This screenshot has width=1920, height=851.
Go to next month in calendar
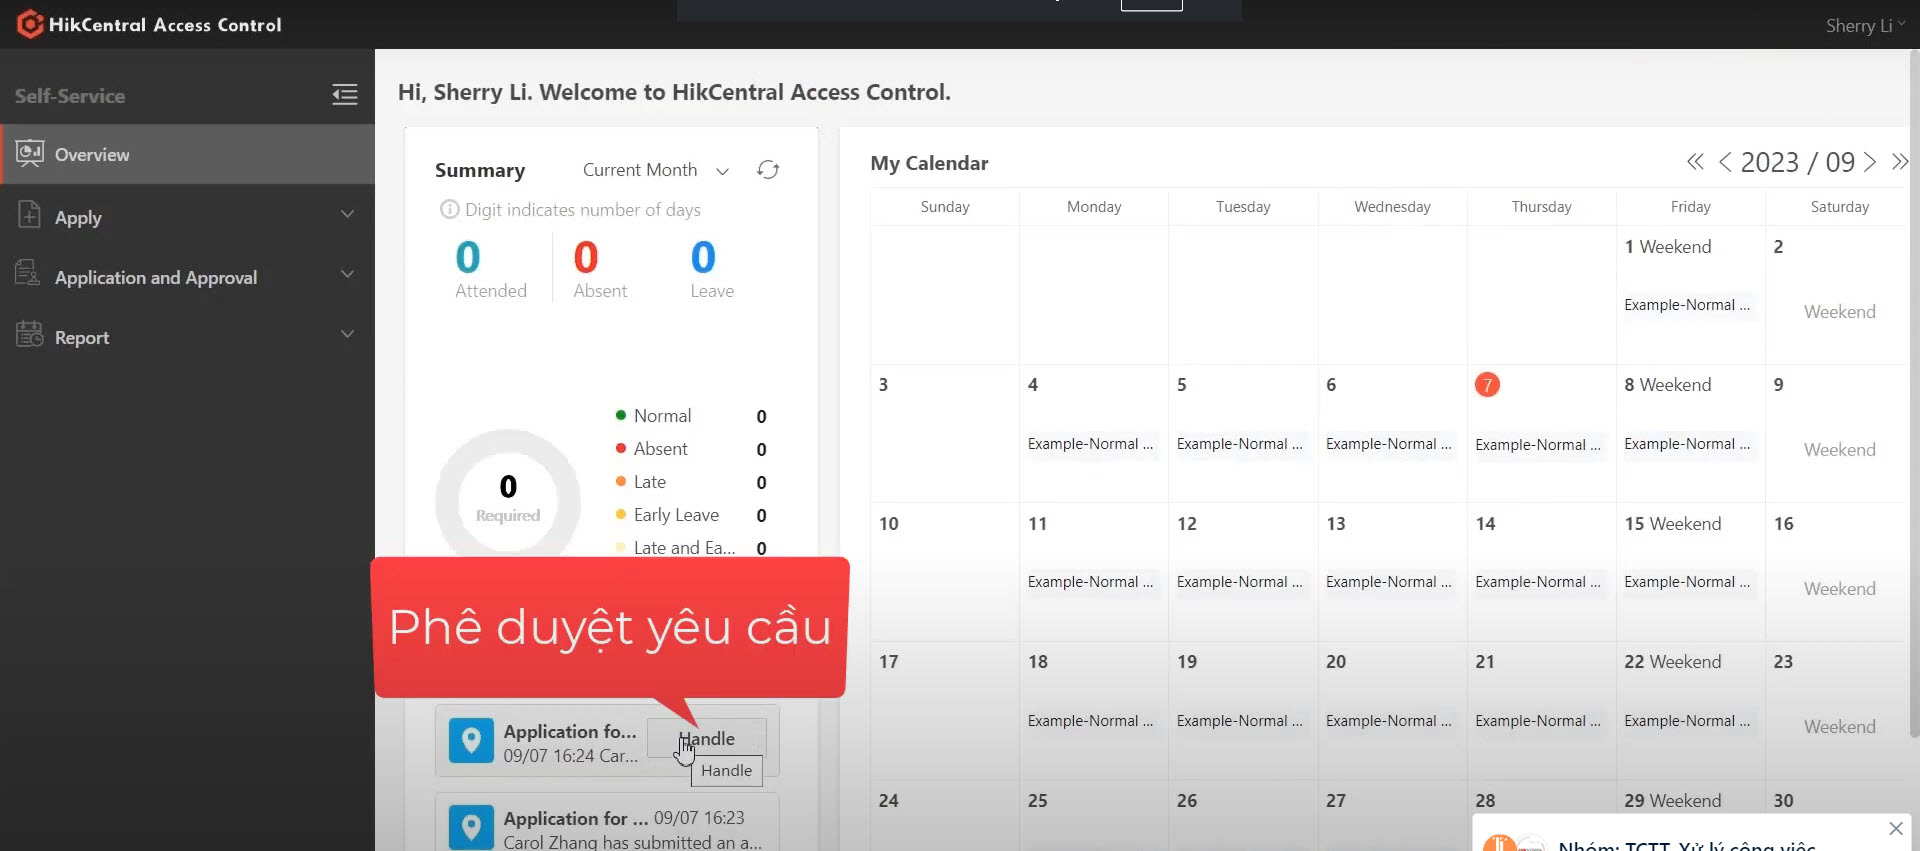pyautogui.click(x=1870, y=162)
